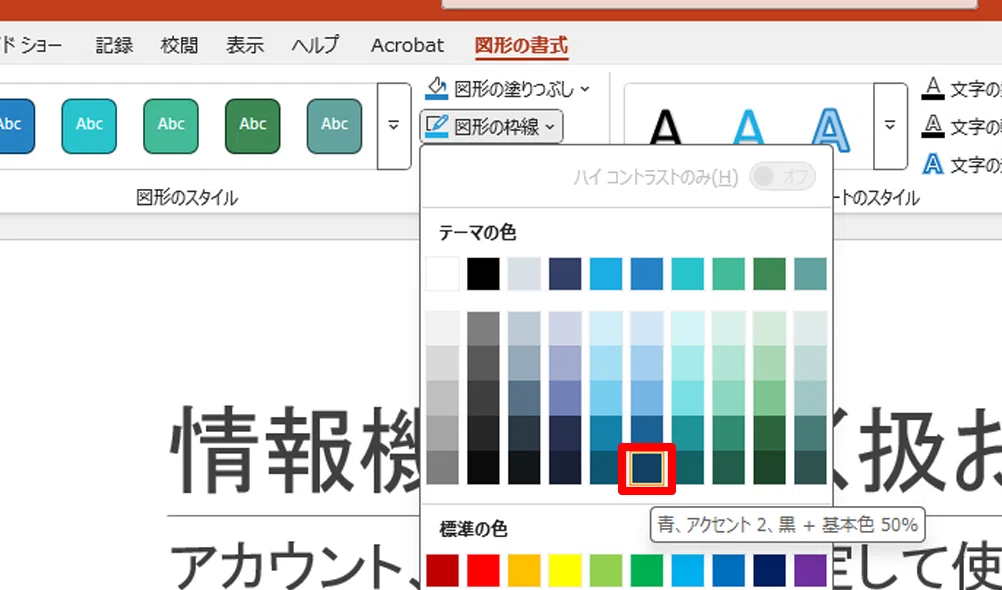This screenshot has height=590, width=1002.
Task: Select the green standard color
Action: point(647,570)
